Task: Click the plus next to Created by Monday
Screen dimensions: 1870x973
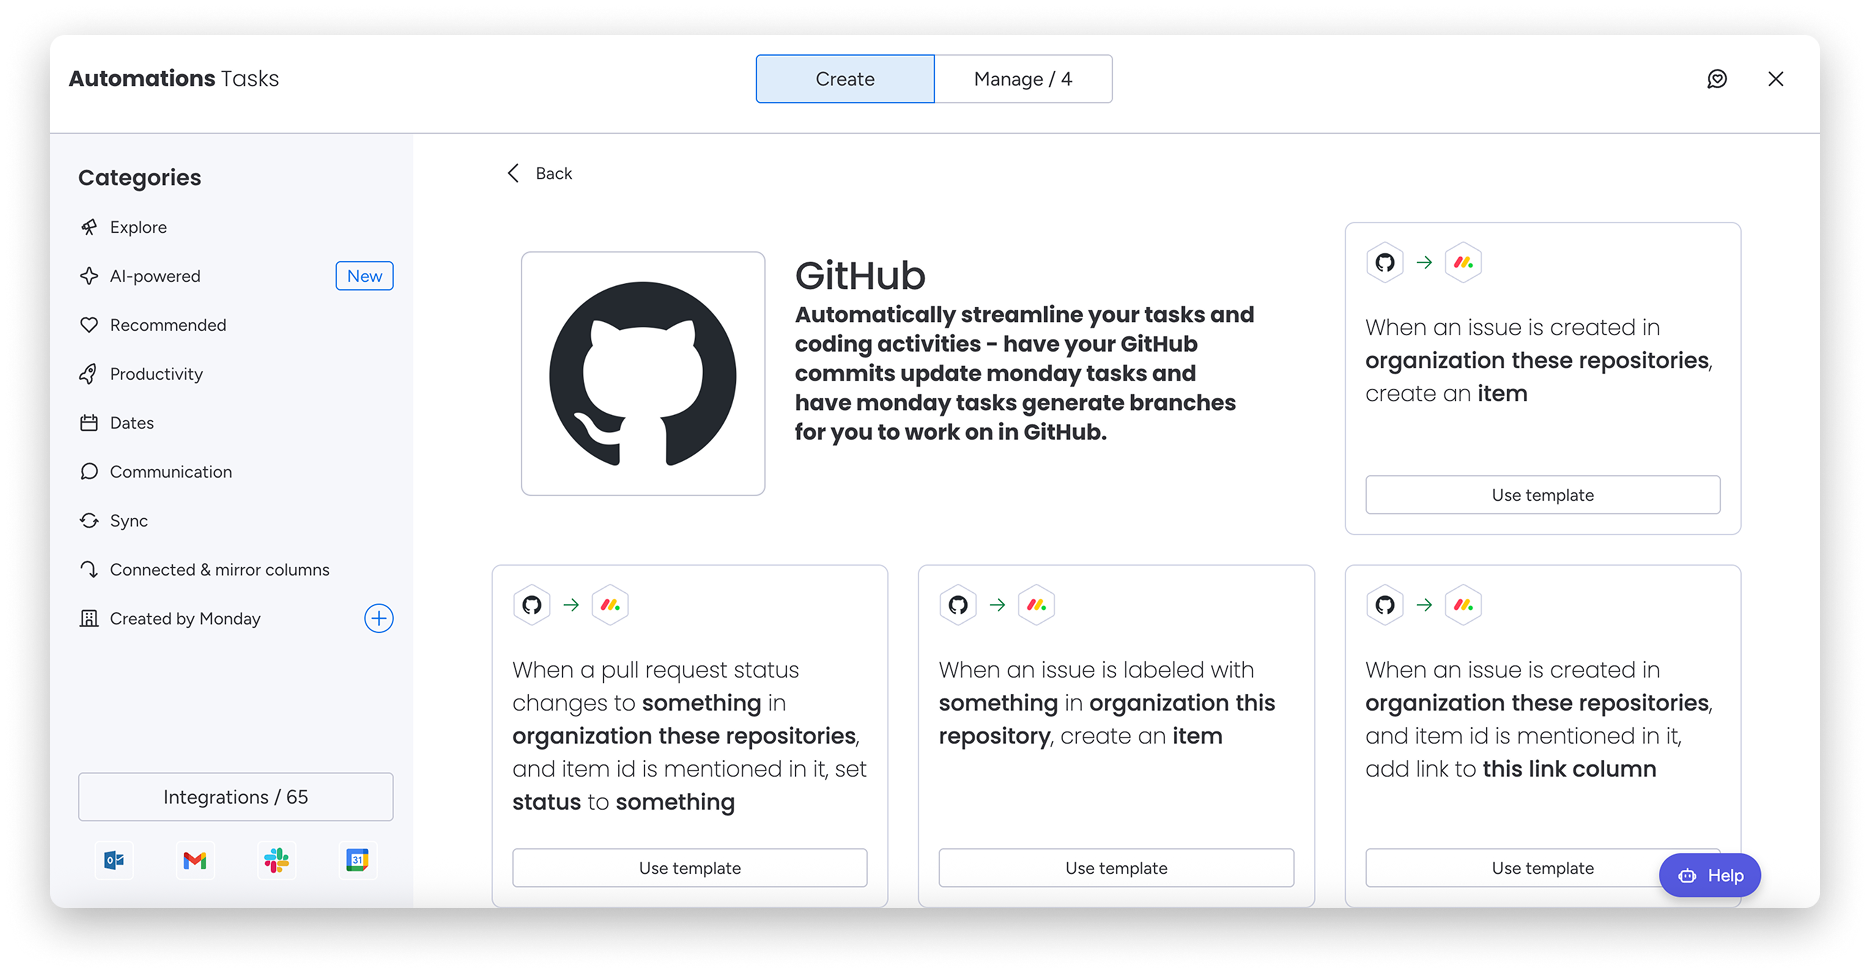Action: [x=378, y=618]
